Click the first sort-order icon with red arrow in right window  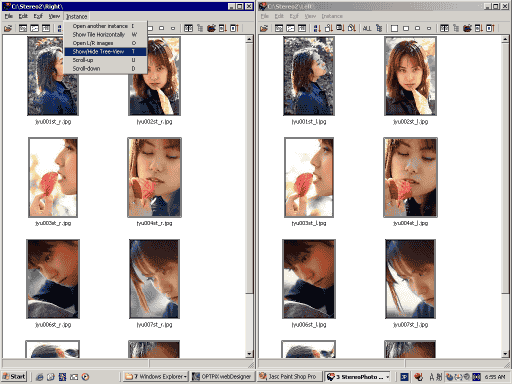coord(317,28)
